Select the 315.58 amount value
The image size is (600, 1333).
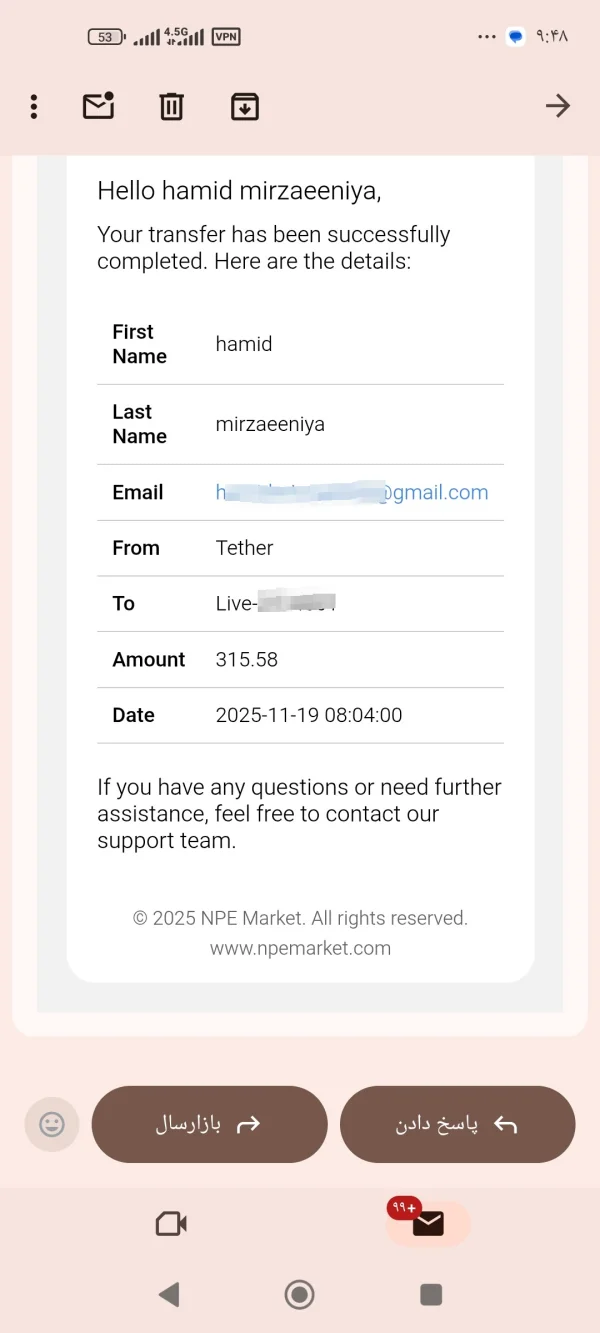(x=247, y=660)
